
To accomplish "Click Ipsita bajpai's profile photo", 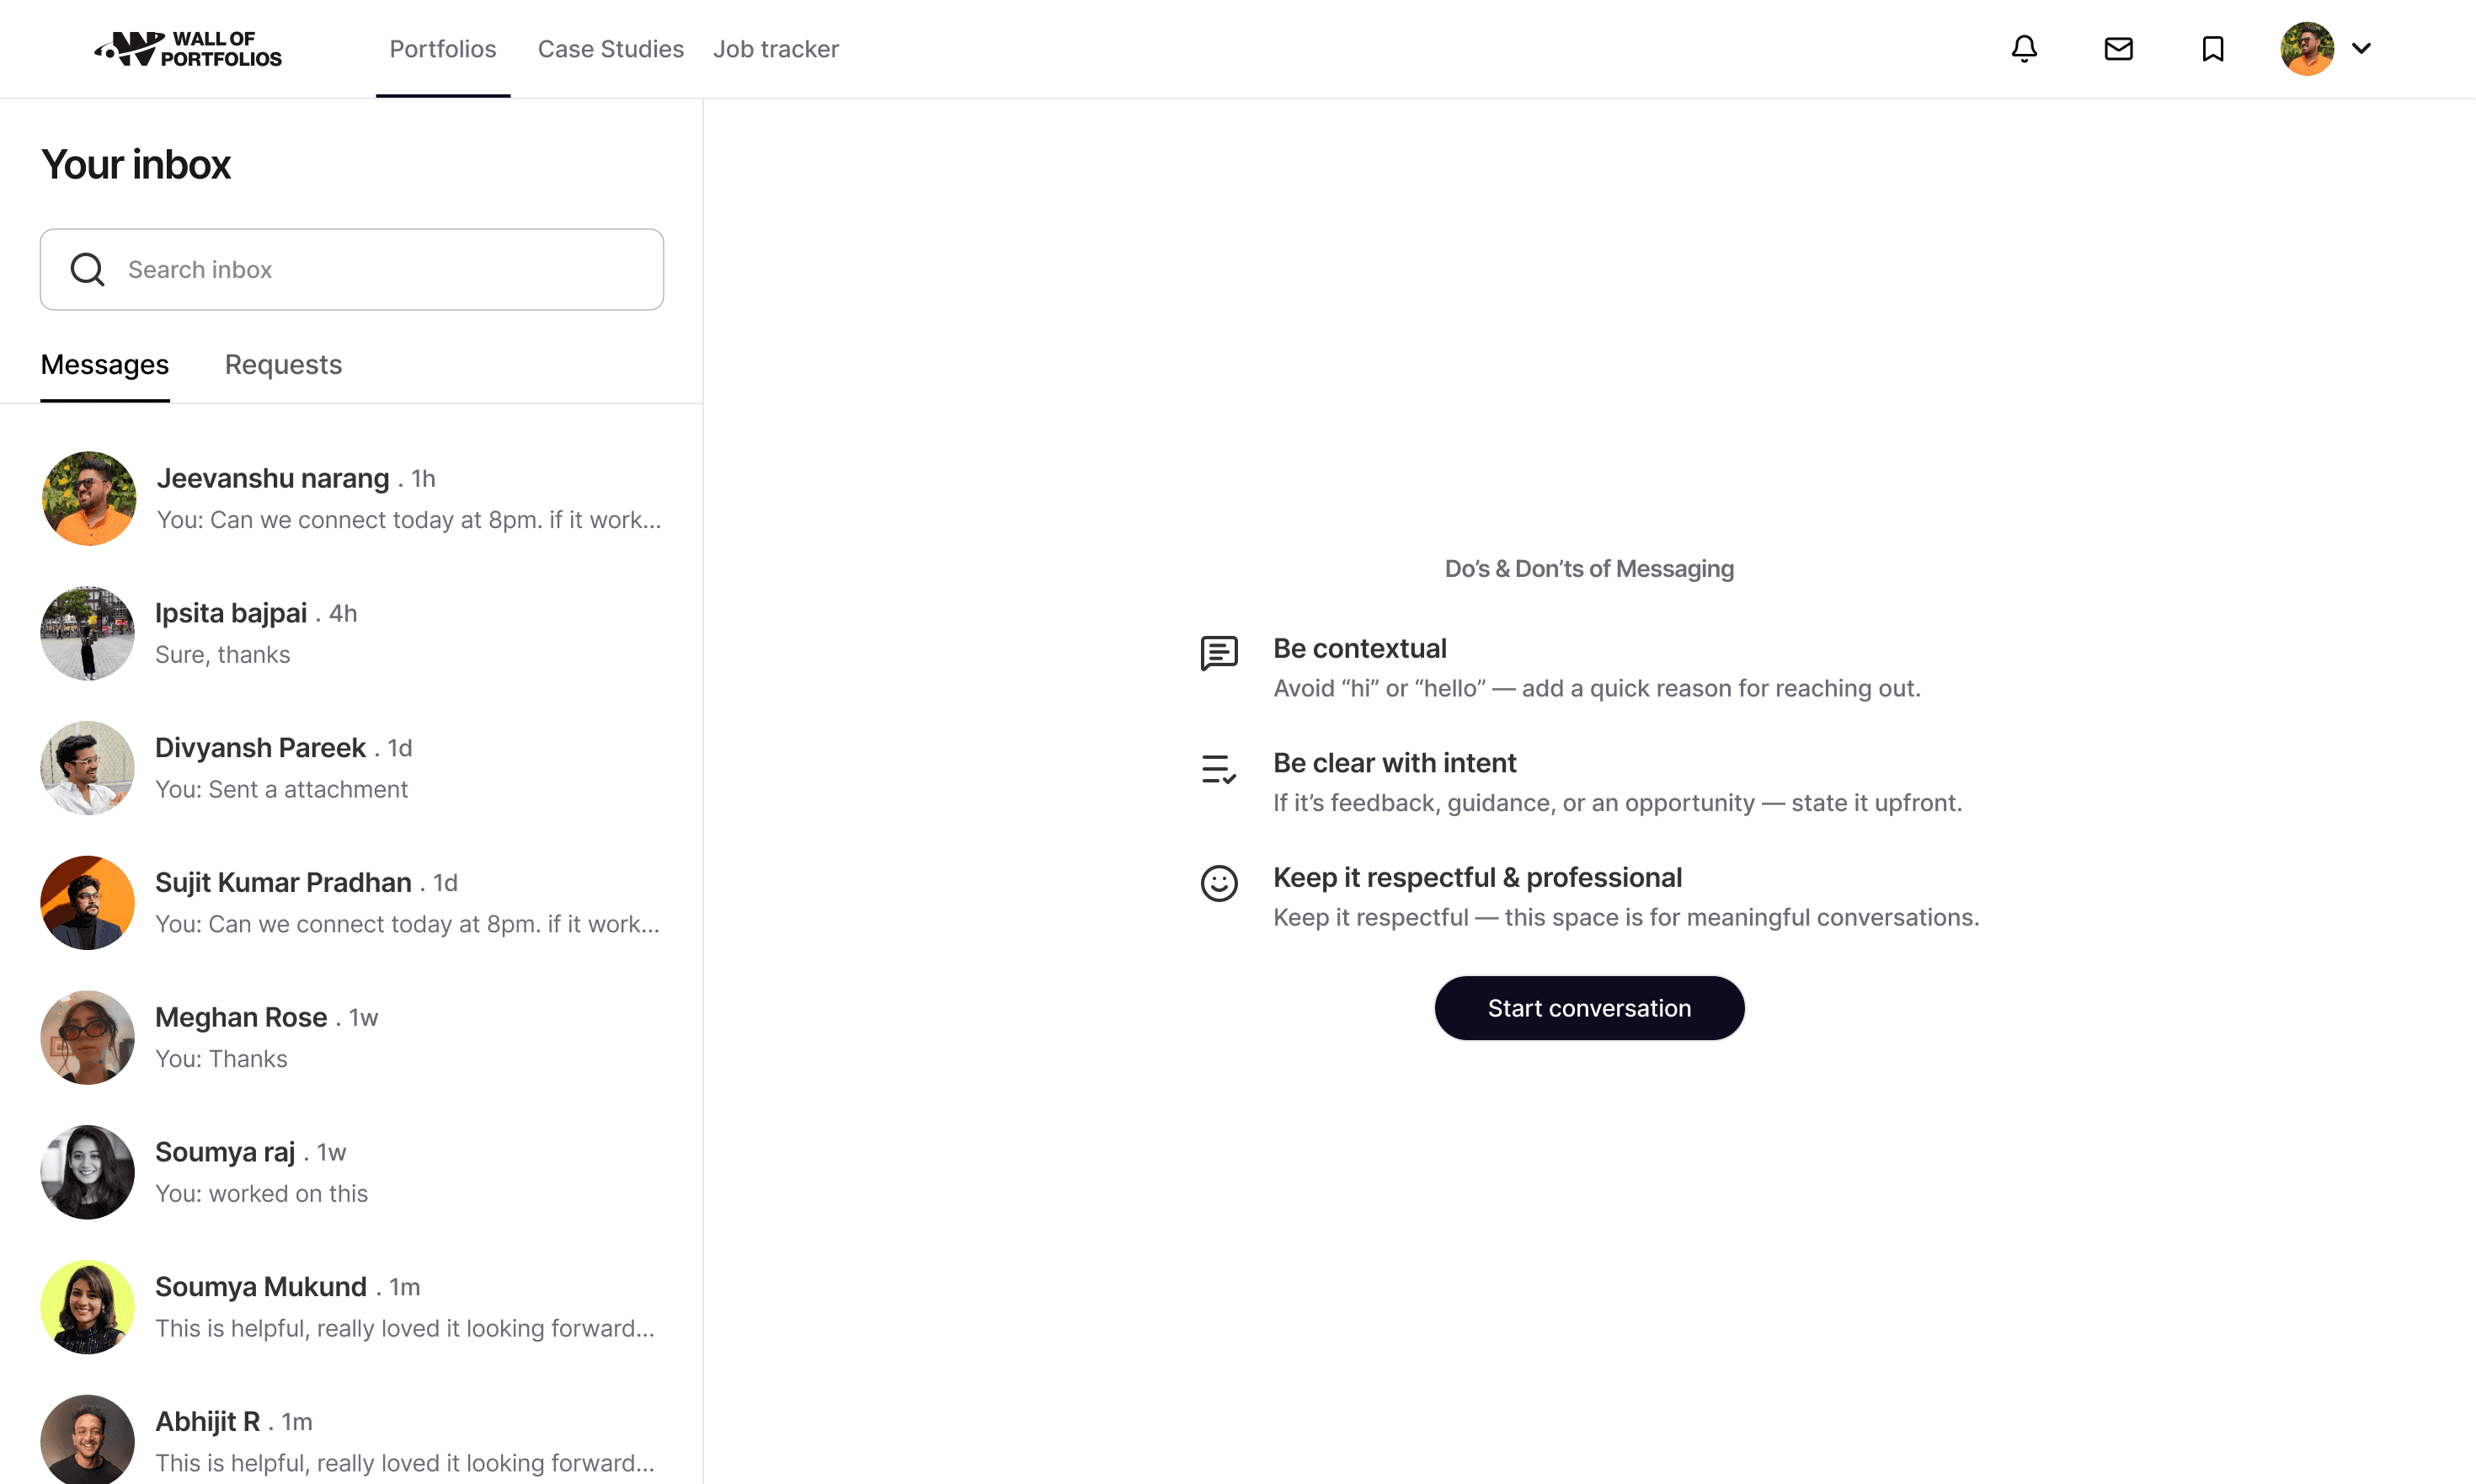I will (x=88, y=633).
